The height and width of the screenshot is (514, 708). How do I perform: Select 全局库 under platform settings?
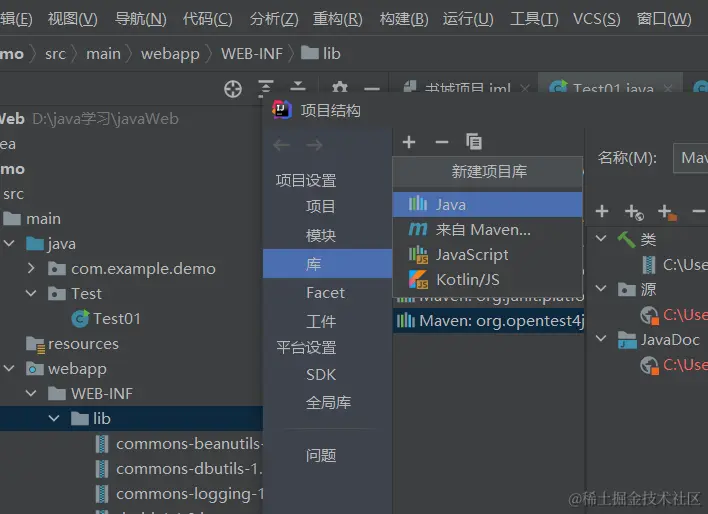tap(327, 402)
